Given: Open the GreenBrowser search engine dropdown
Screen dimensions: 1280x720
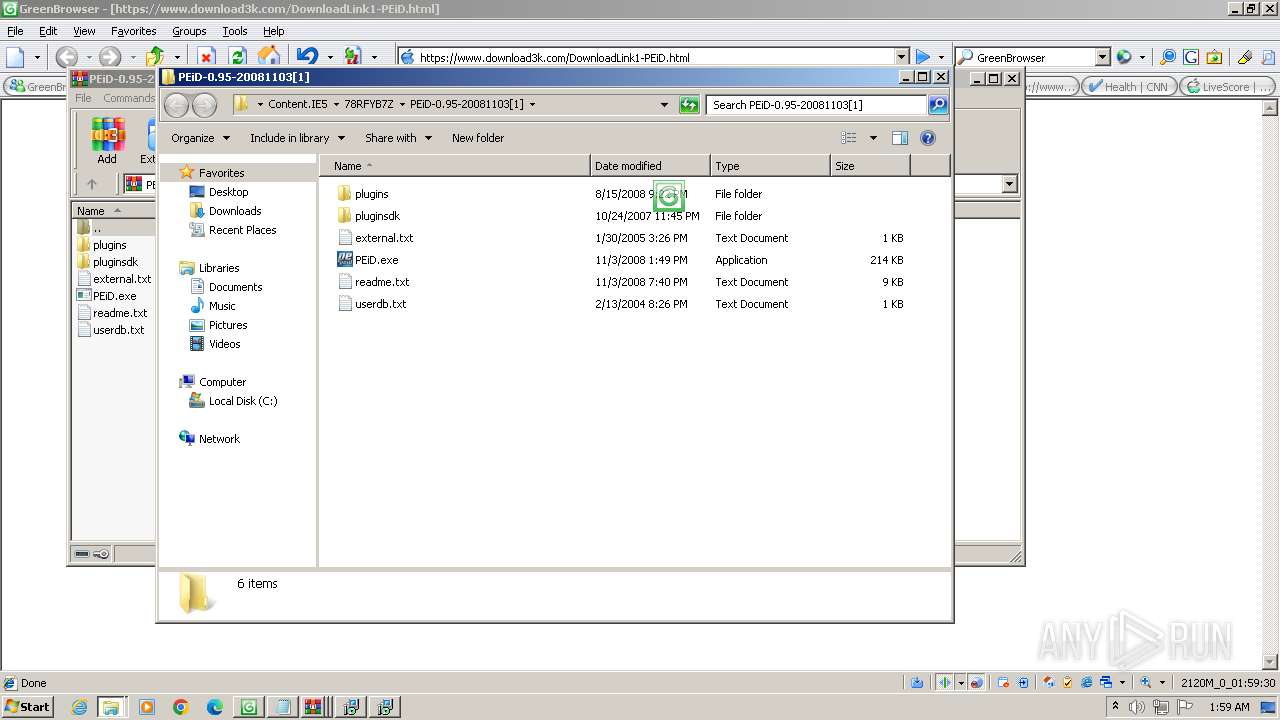Looking at the screenshot, I should point(1102,57).
